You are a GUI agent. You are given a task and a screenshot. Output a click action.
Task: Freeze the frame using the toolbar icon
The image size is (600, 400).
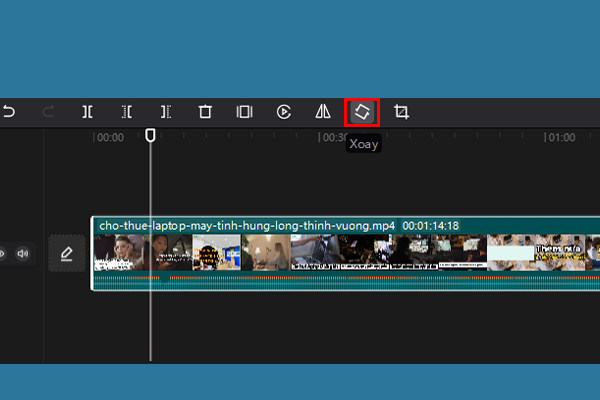pyautogui.click(x=245, y=112)
